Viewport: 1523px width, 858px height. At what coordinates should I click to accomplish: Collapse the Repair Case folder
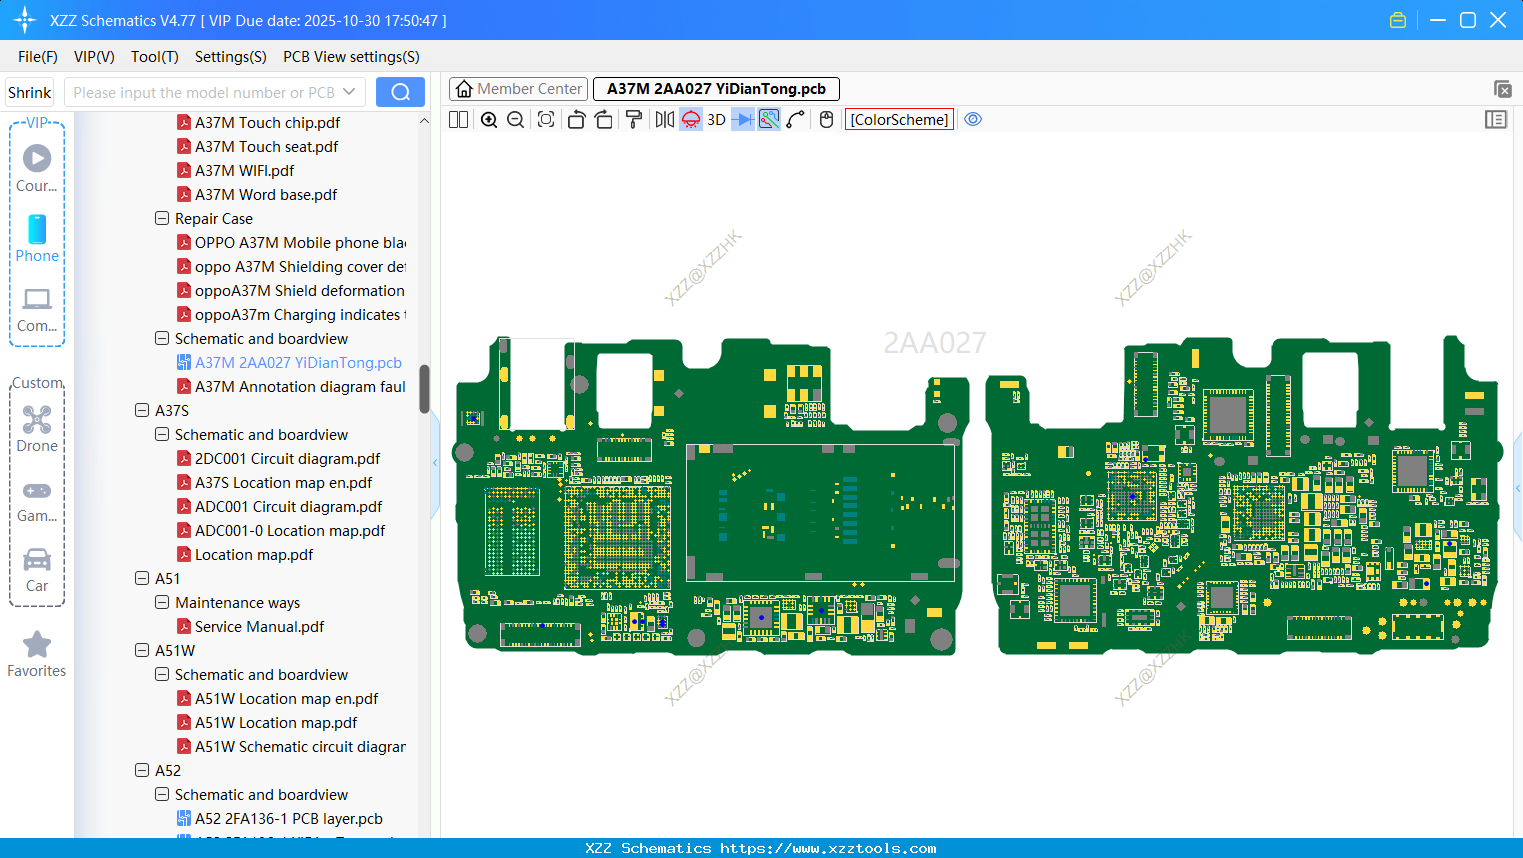(162, 218)
